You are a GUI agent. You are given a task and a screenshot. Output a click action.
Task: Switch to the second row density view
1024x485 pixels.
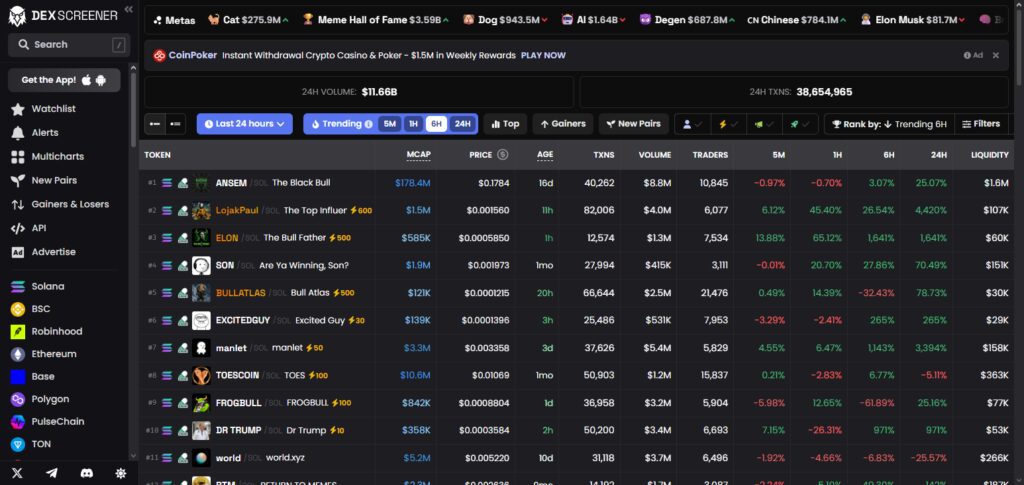pos(175,123)
